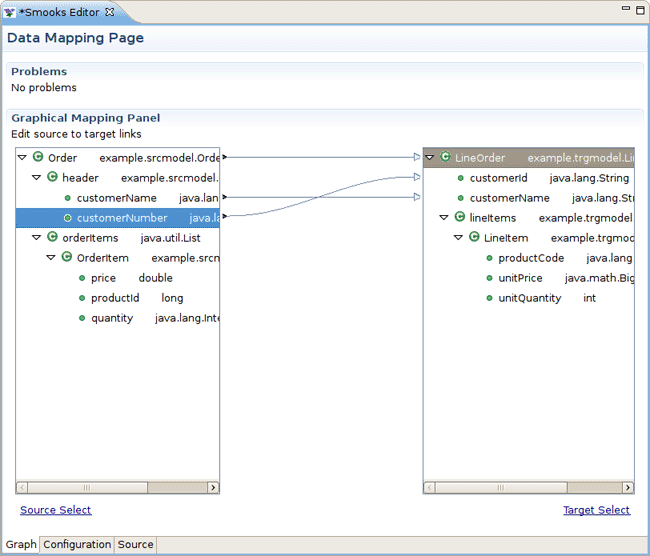650x556 pixels.
Task: Click the Source Select link
Action: click(x=55, y=510)
